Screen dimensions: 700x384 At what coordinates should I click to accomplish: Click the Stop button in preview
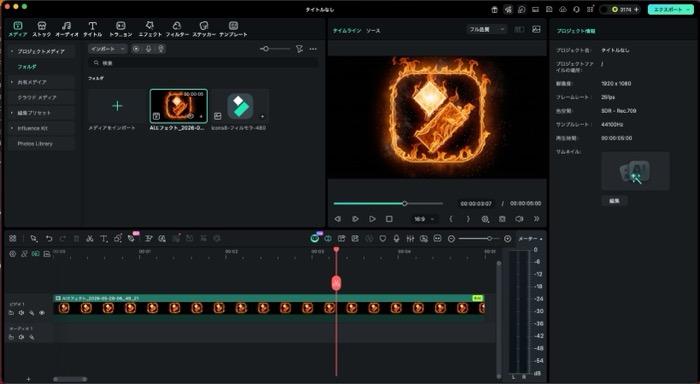[x=389, y=219]
